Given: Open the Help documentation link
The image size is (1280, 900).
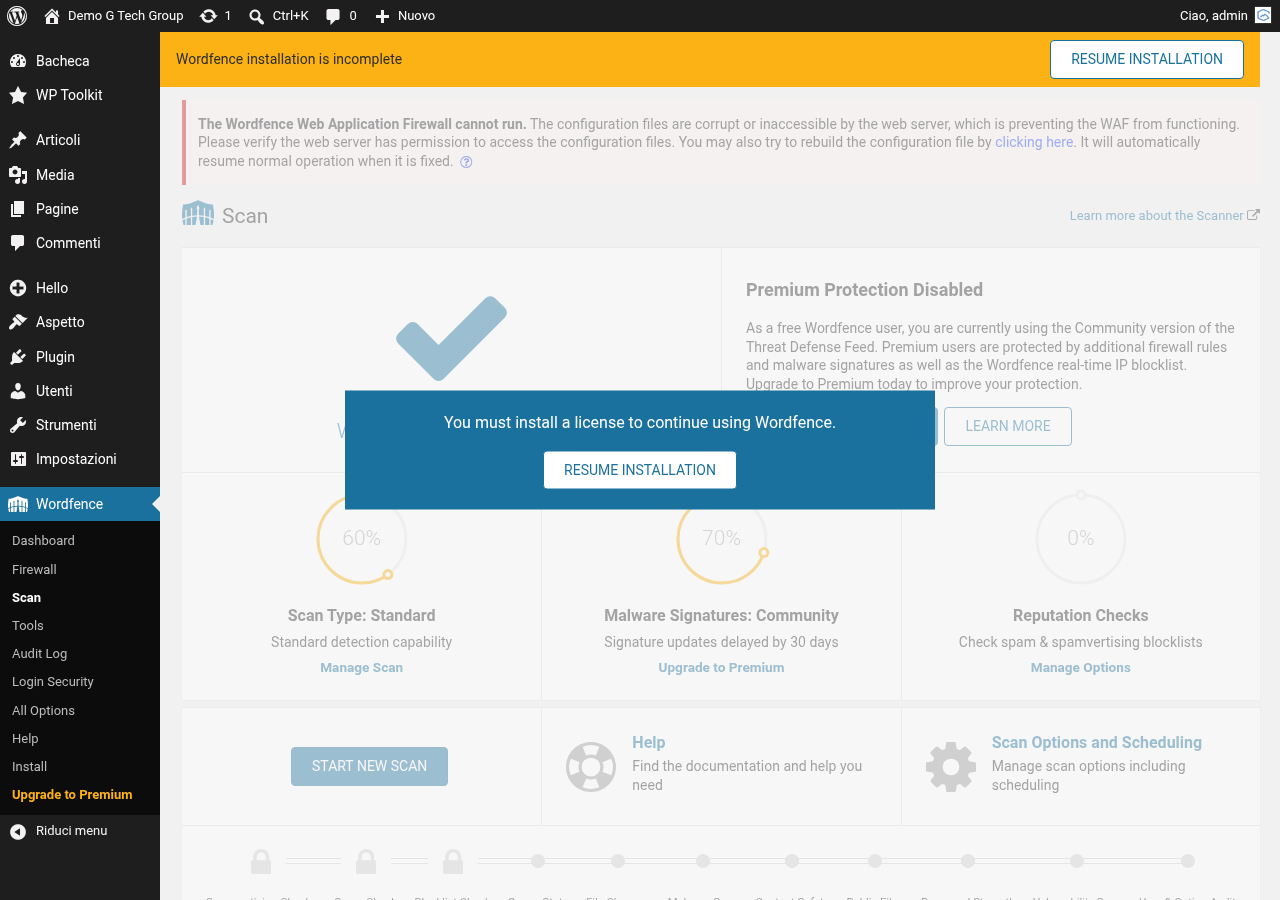Looking at the screenshot, I should 648,742.
